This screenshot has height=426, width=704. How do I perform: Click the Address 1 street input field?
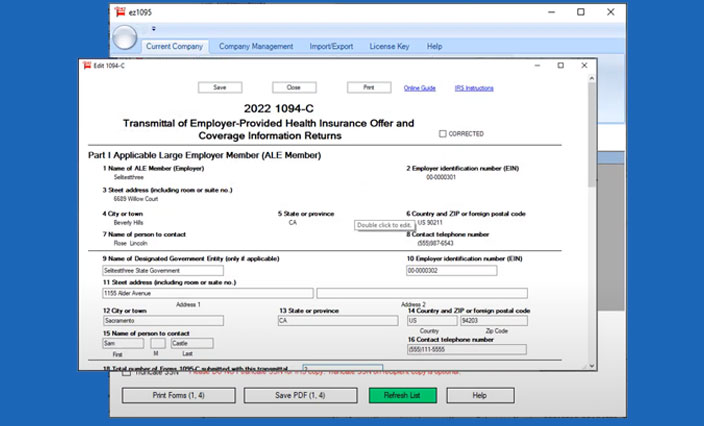(x=208, y=293)
